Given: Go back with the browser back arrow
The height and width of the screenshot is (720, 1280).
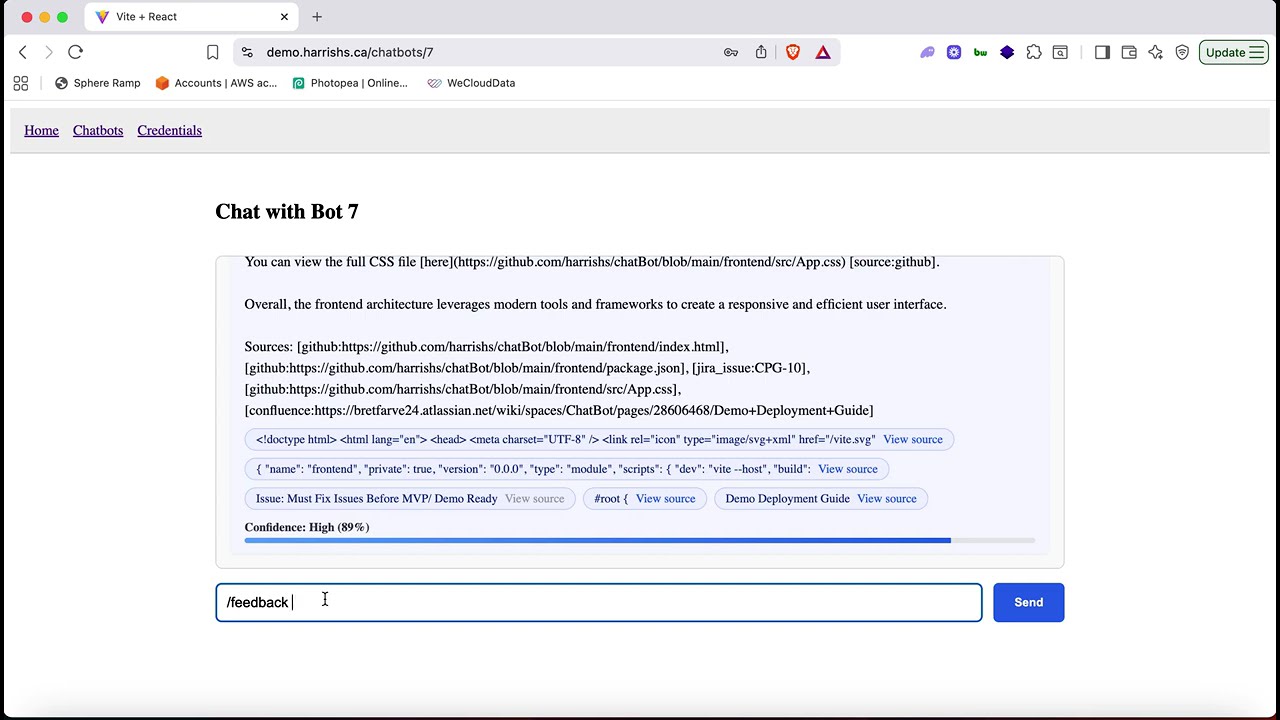Looking at the screenshot, I should [23, 52].
